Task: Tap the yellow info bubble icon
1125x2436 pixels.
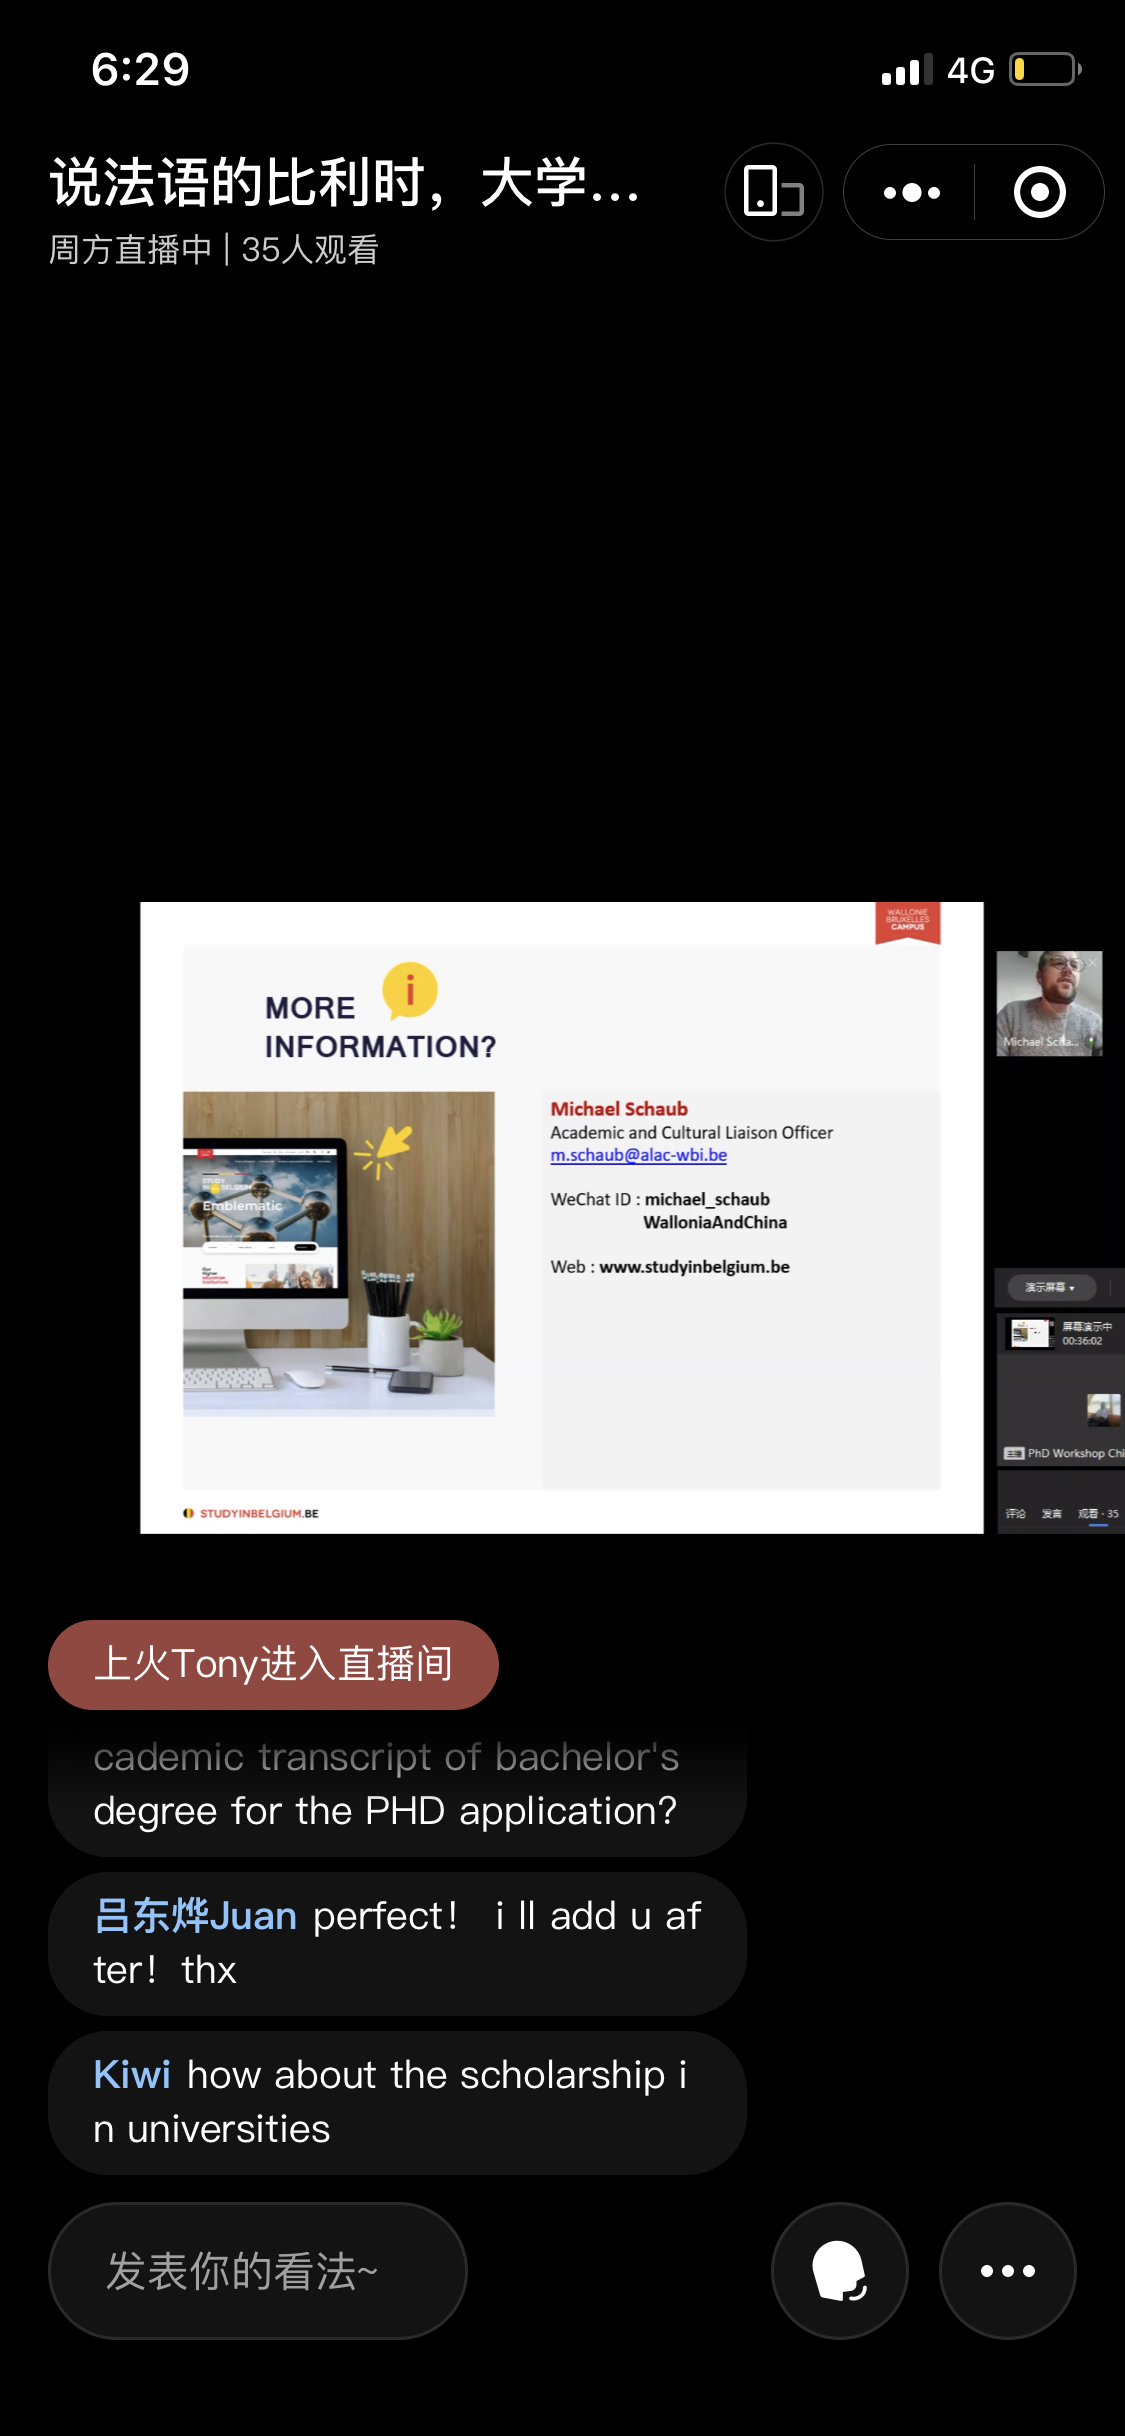Action: [410, 990]
